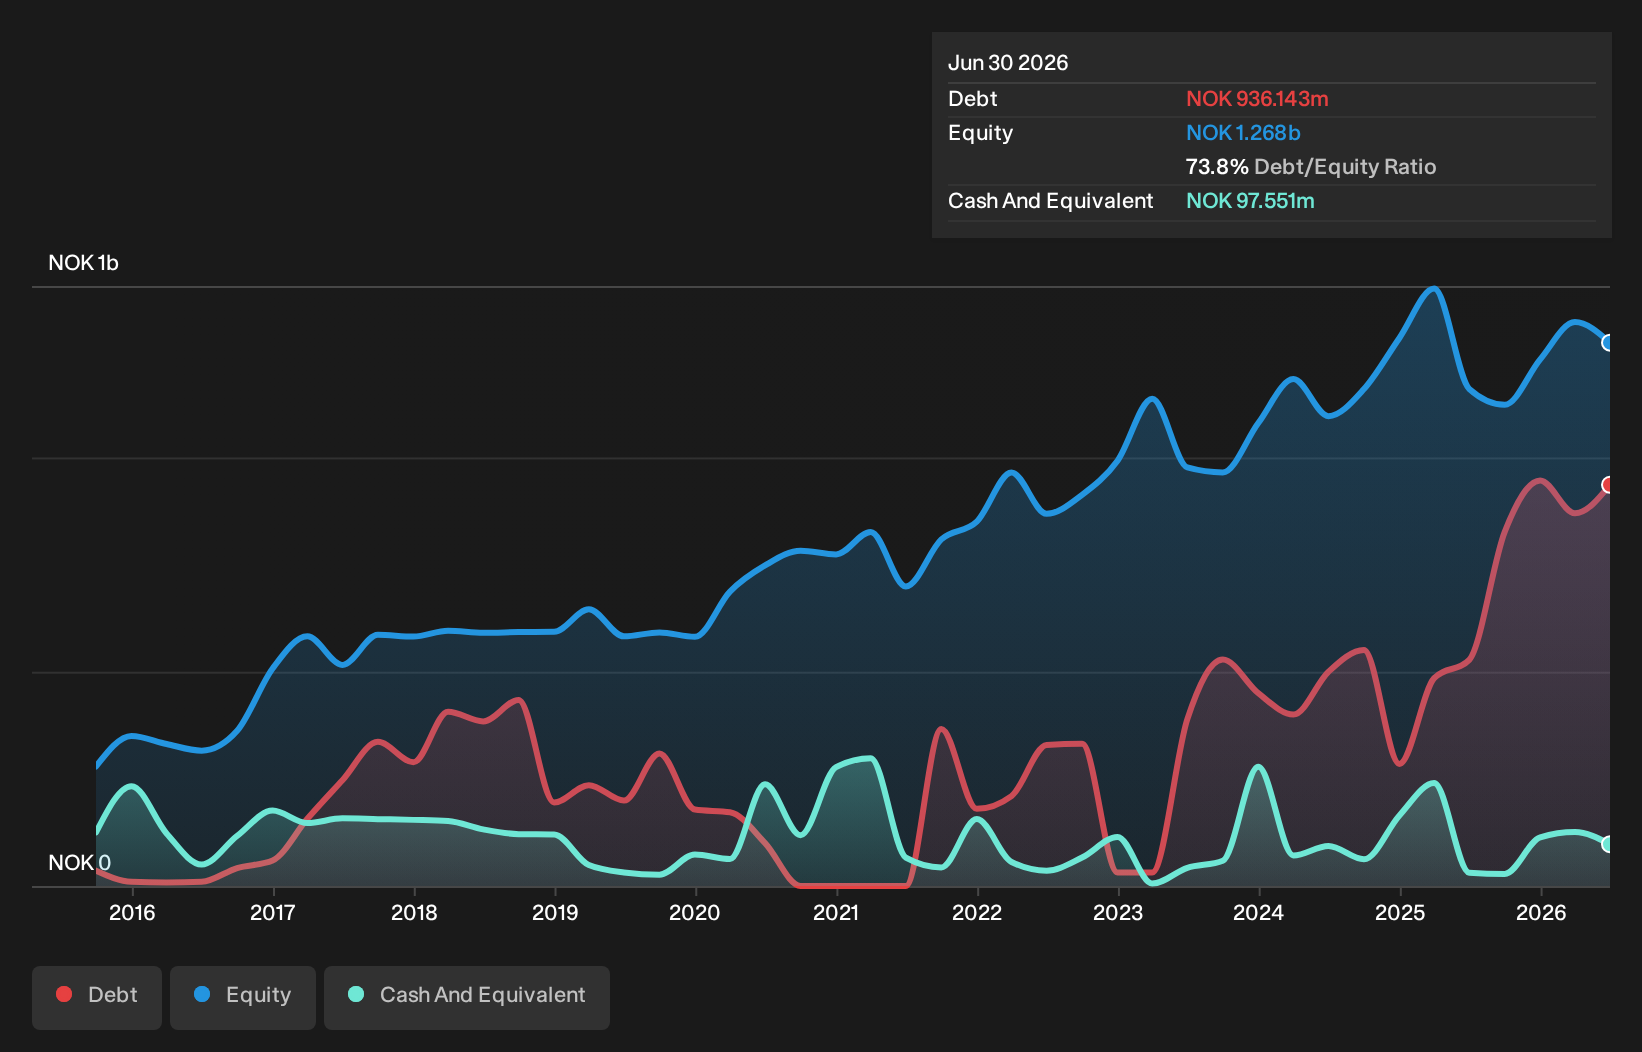The width and height of the screenshot is (1642, 1052).
Task: Select the 2026 x-axis label
Action: point(1541,912)
